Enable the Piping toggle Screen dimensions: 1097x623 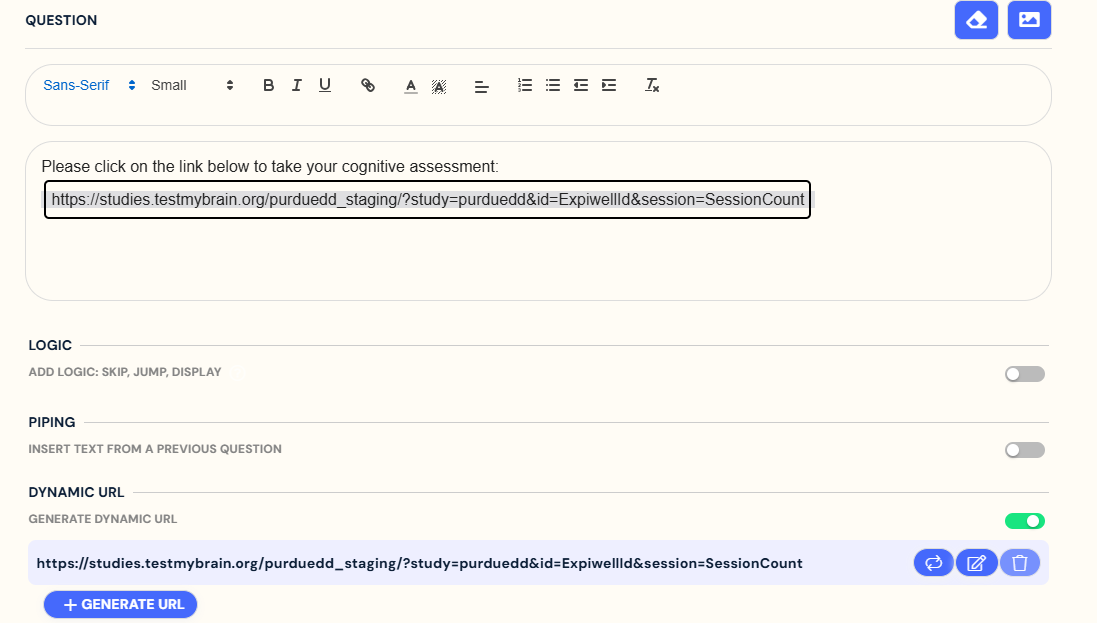point(1025,450)
